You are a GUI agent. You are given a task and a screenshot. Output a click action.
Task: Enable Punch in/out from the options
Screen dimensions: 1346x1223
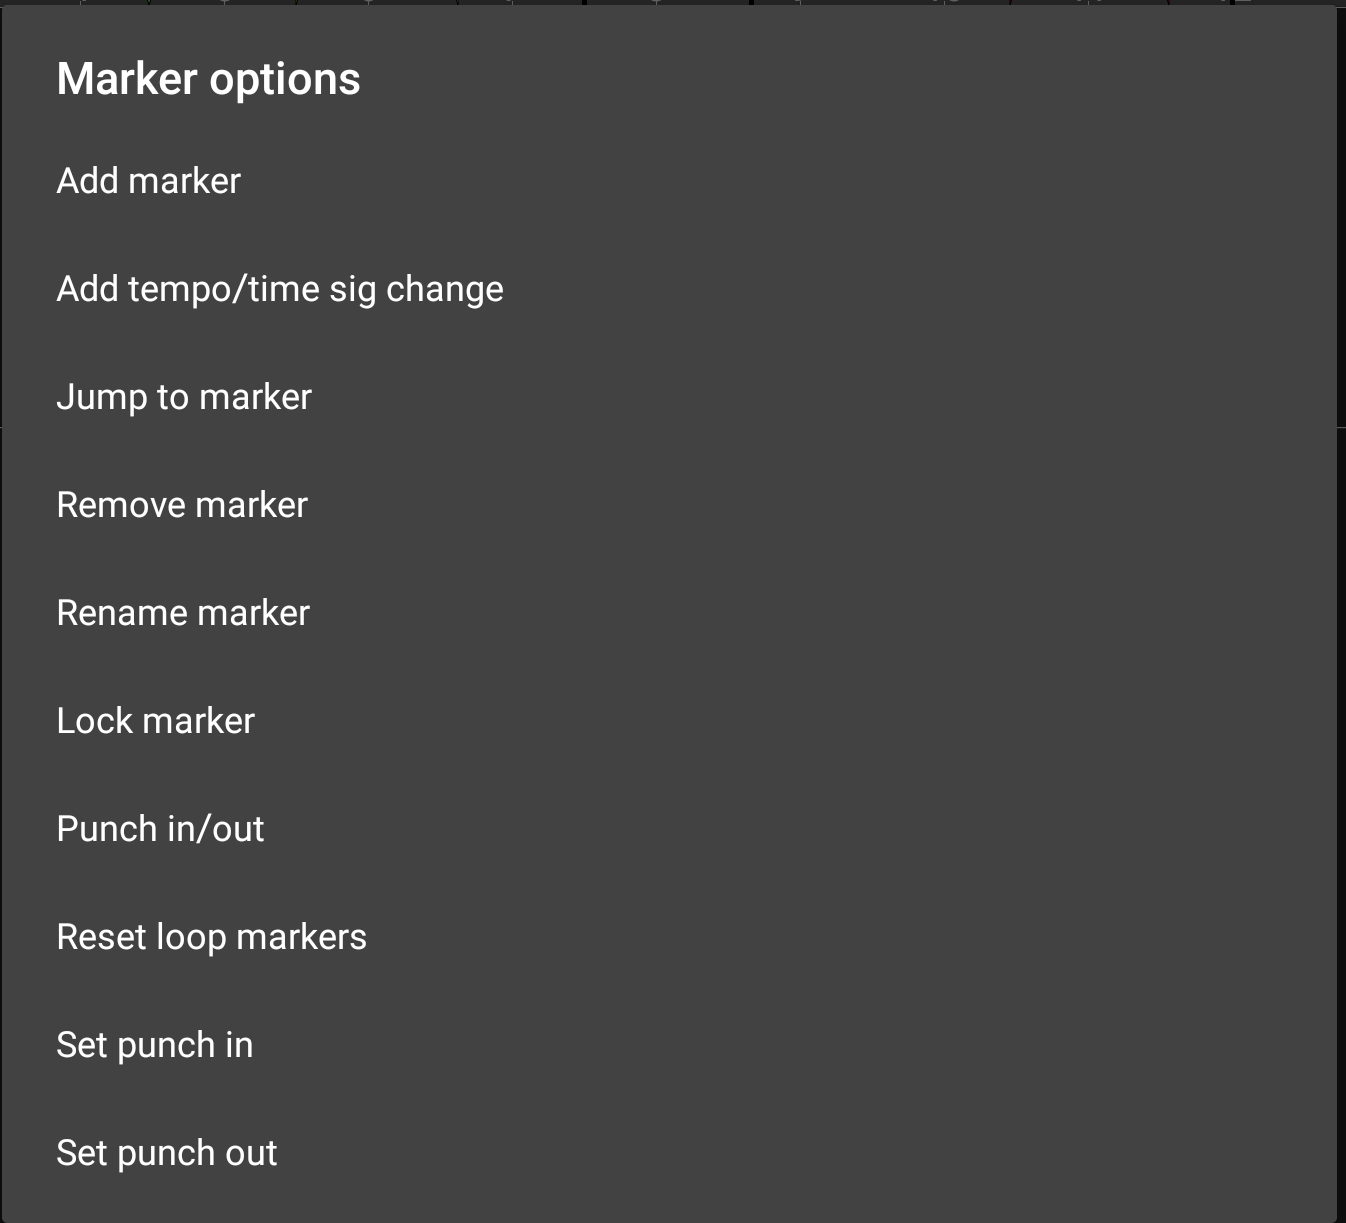click(160, 829)
